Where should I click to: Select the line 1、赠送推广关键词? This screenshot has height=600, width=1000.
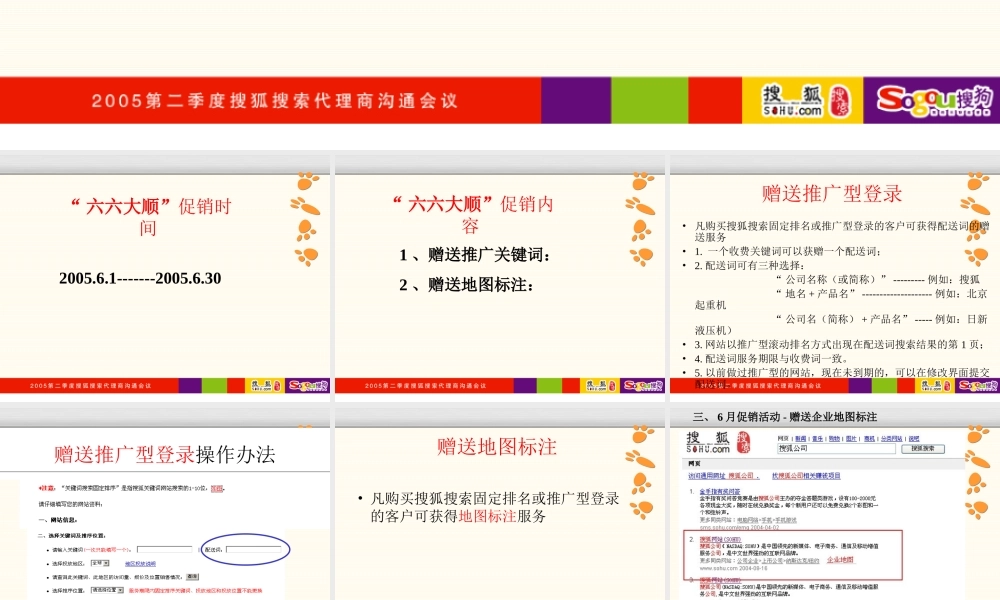[475, 255]
